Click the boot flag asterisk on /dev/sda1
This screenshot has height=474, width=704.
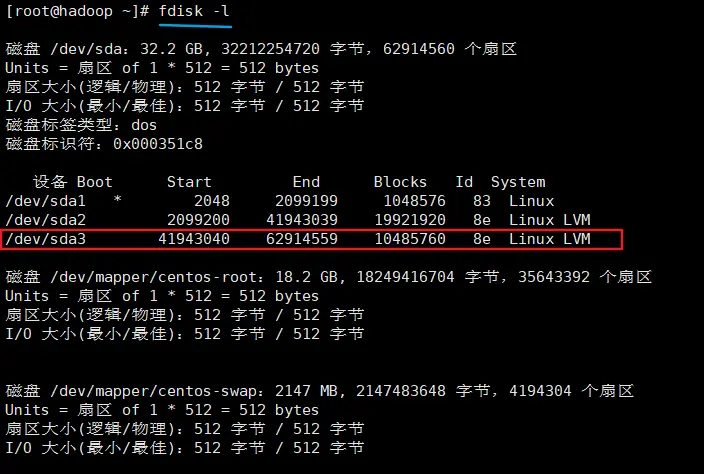point(118,199)
